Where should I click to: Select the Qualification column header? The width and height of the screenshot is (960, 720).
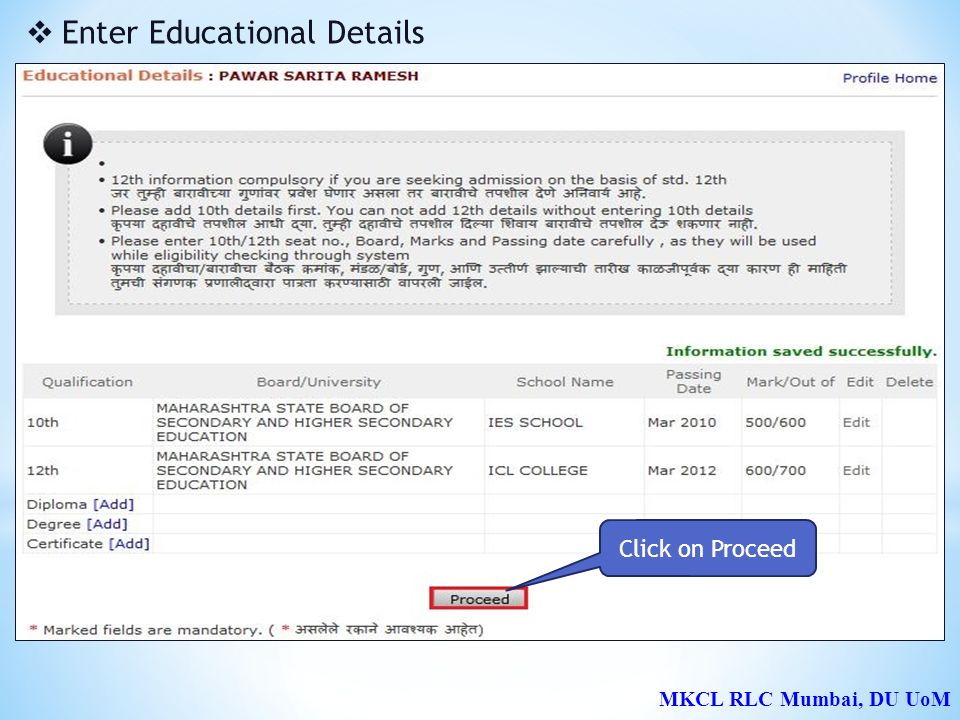(88, 382)
